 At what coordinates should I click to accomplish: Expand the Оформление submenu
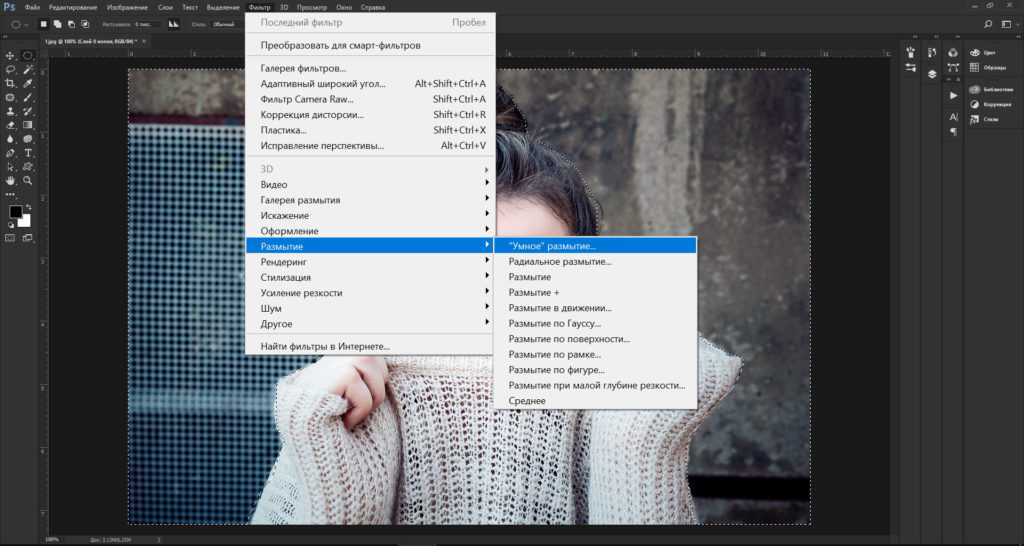pos(370,231)
